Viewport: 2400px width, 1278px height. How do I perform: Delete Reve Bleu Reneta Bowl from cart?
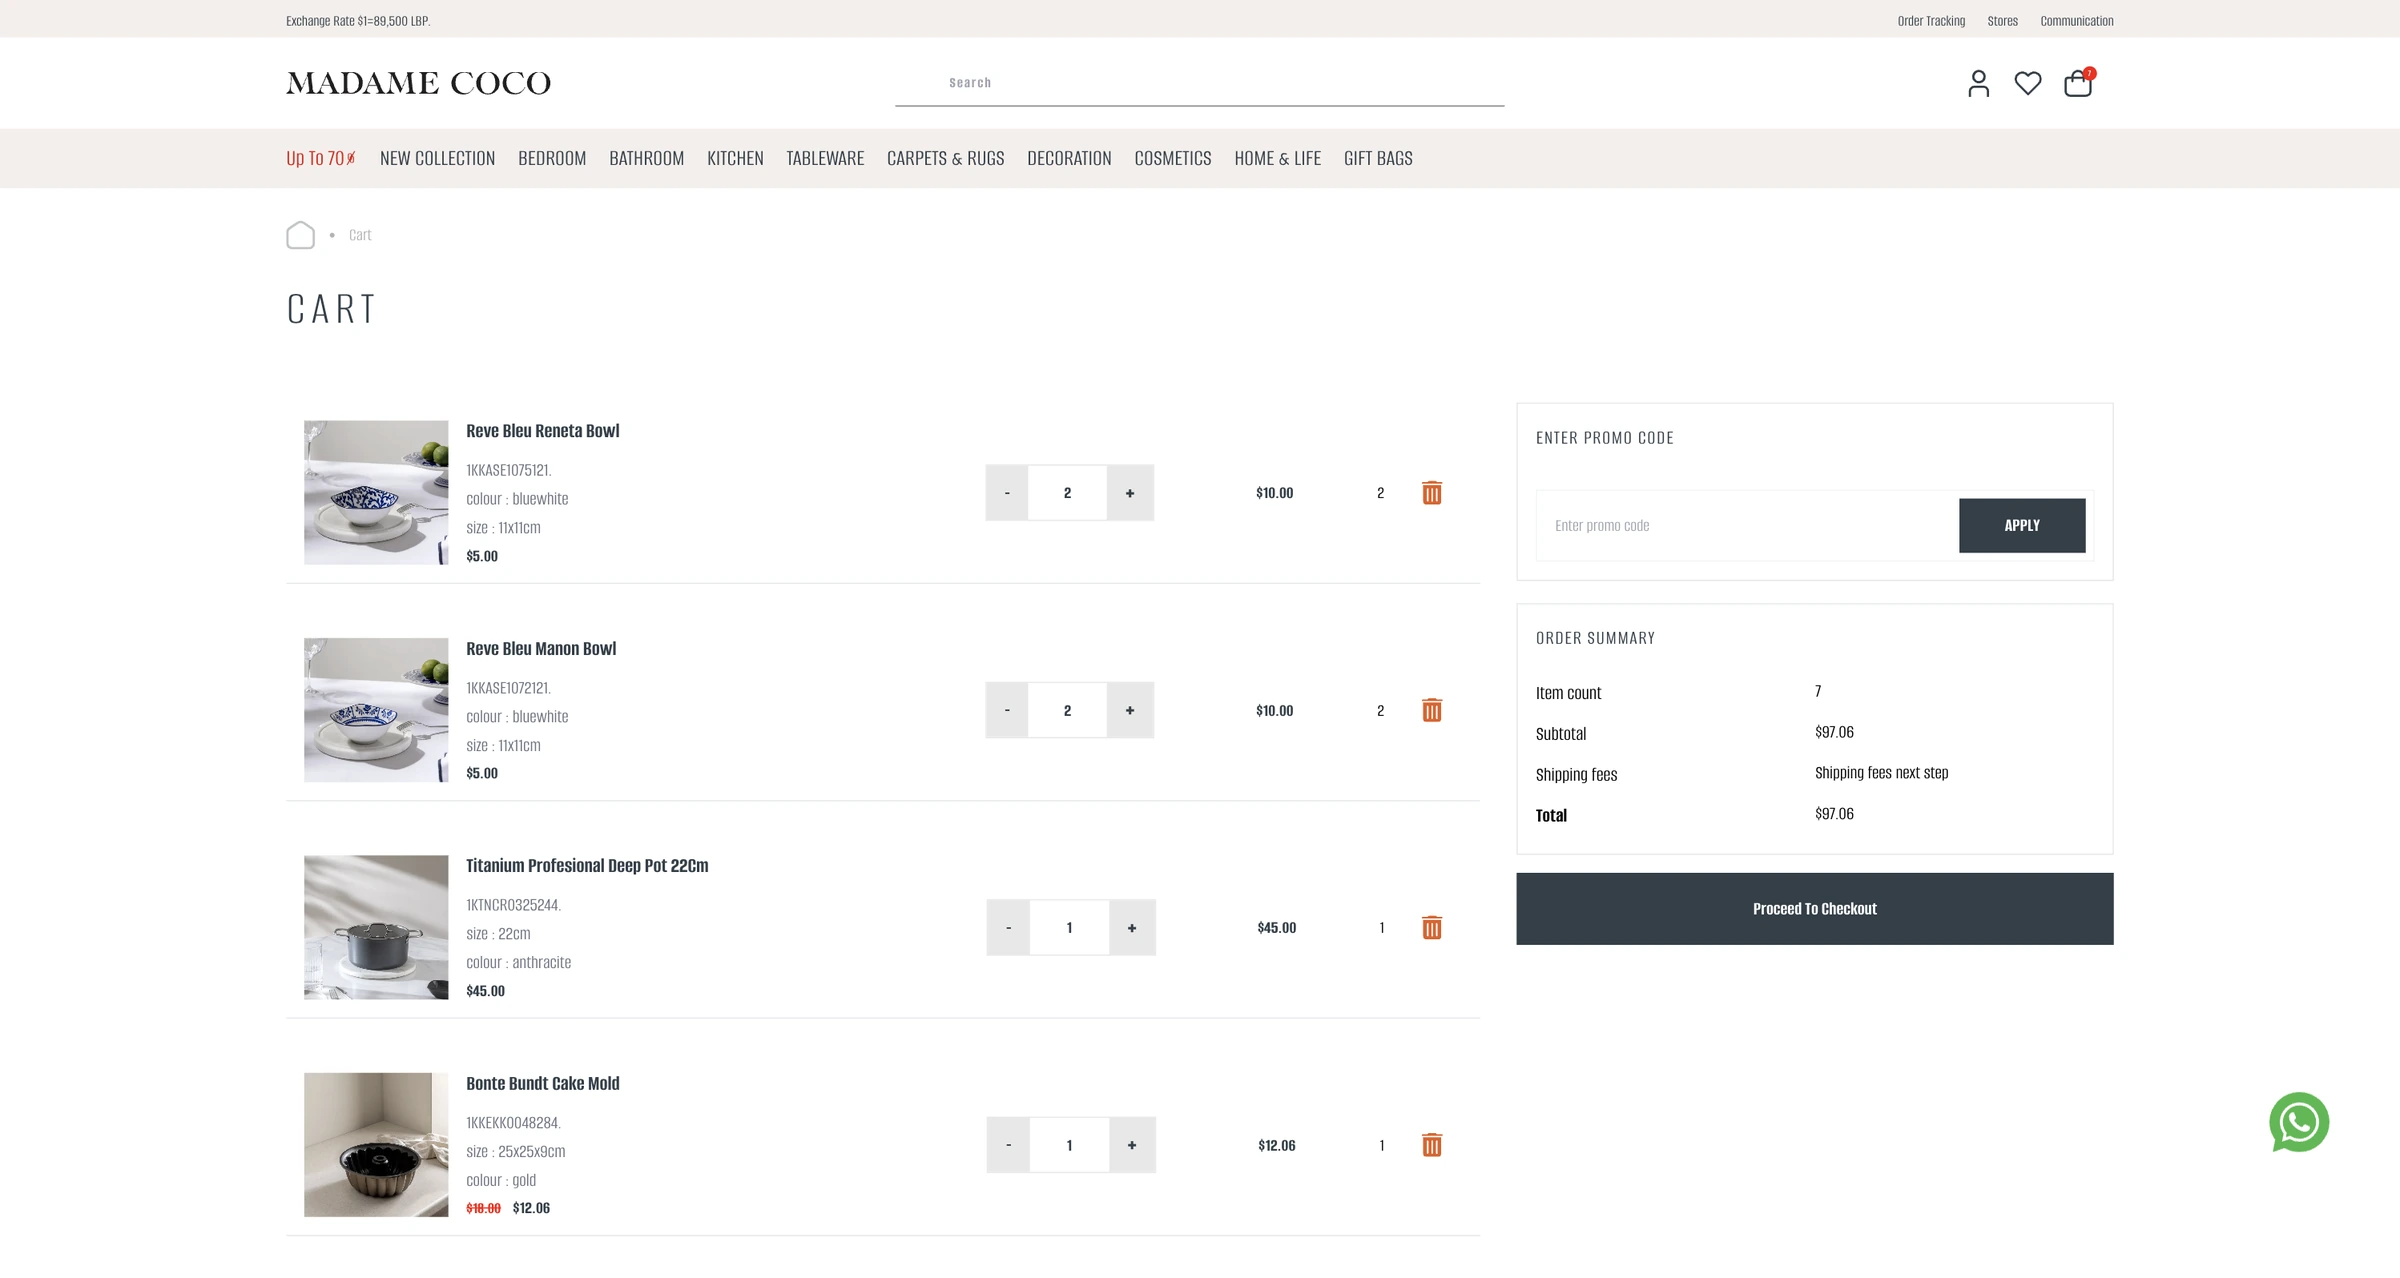(x=1432, y=493)
